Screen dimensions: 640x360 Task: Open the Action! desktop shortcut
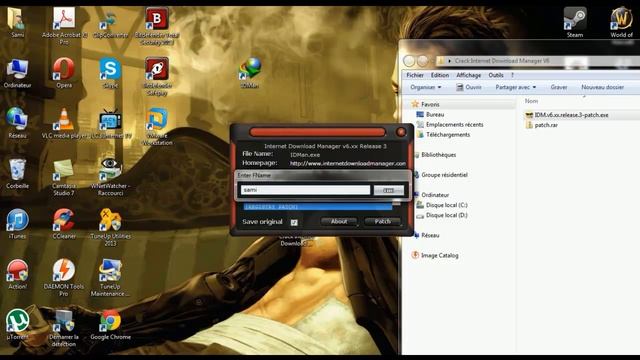click(17, 274)
